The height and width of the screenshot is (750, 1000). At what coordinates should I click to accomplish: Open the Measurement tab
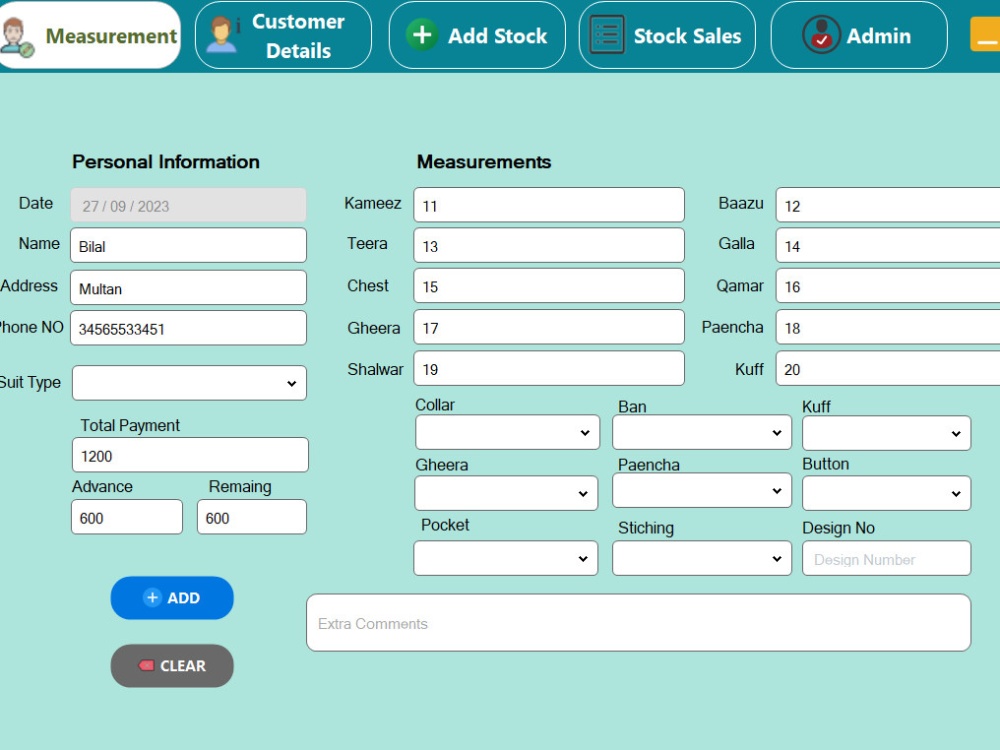(90, 35)
